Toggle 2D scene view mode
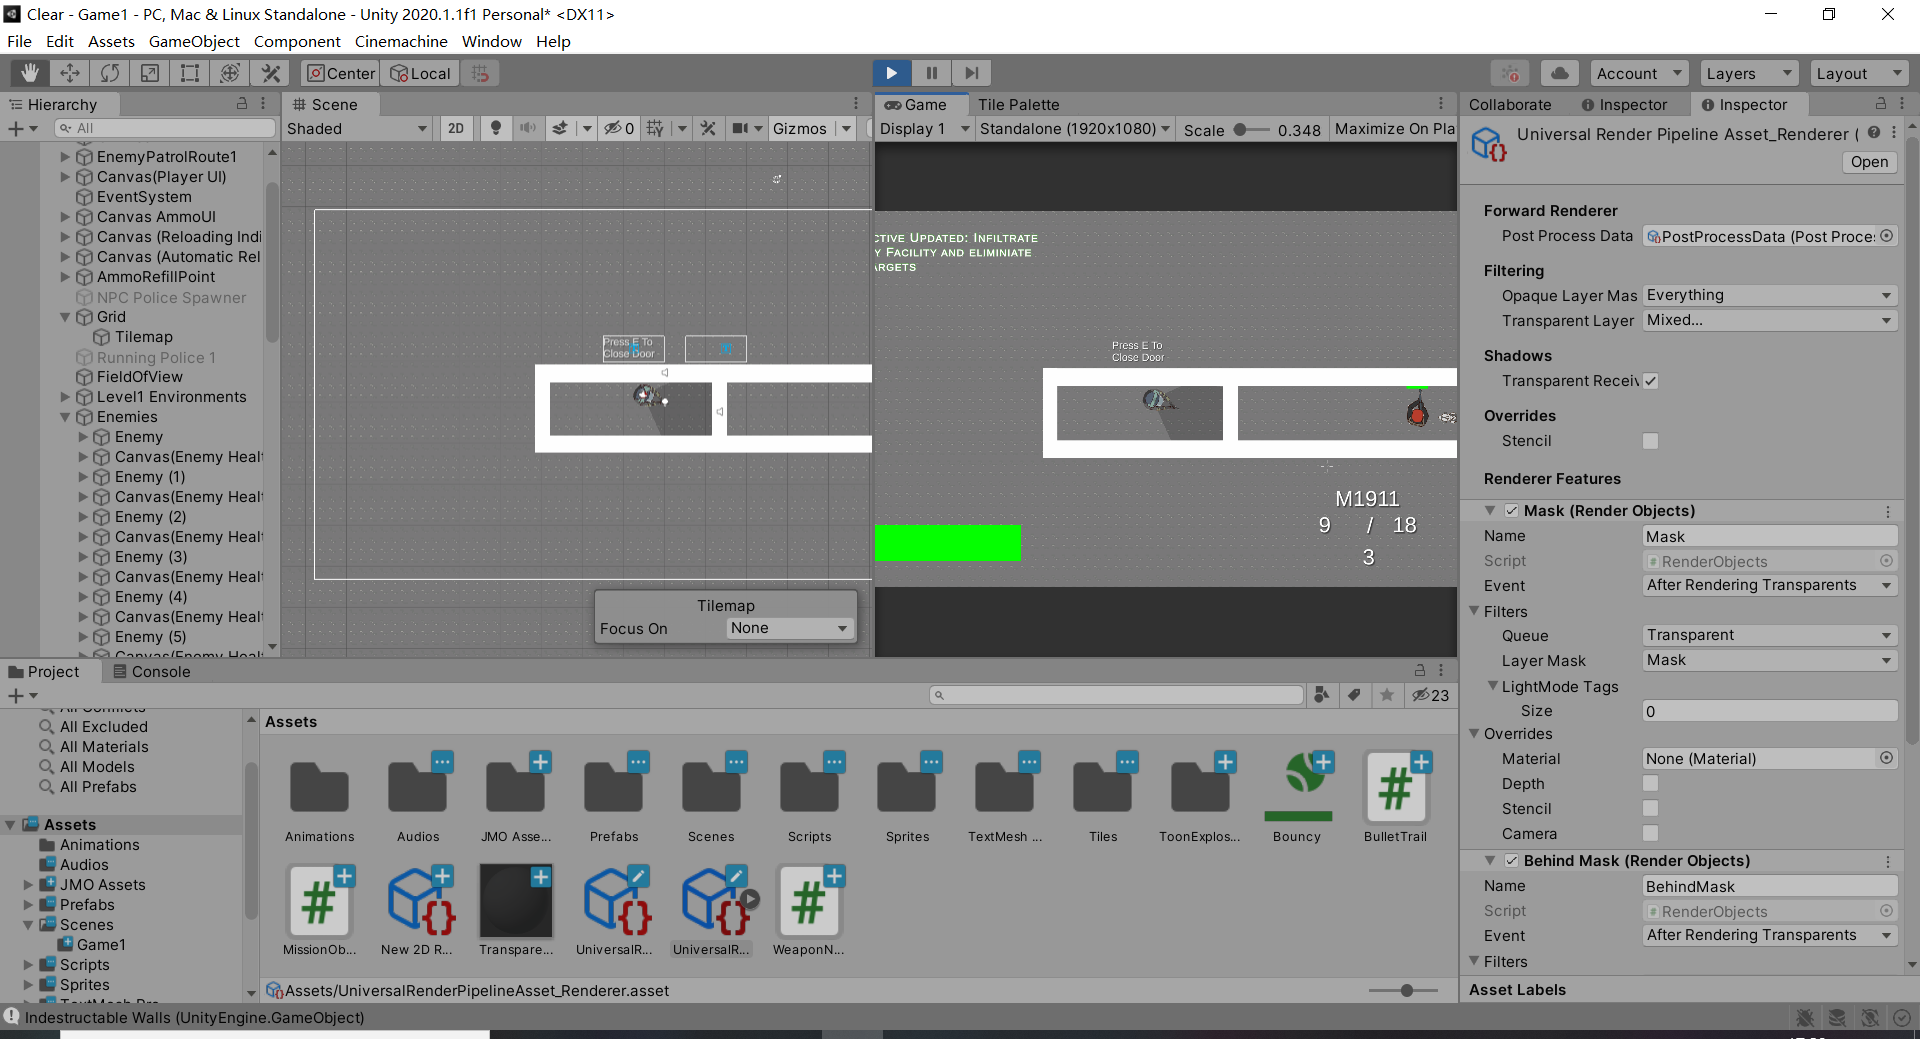Image resolution: width=1920 pixels, height=1039 pixels. point(456,128)
